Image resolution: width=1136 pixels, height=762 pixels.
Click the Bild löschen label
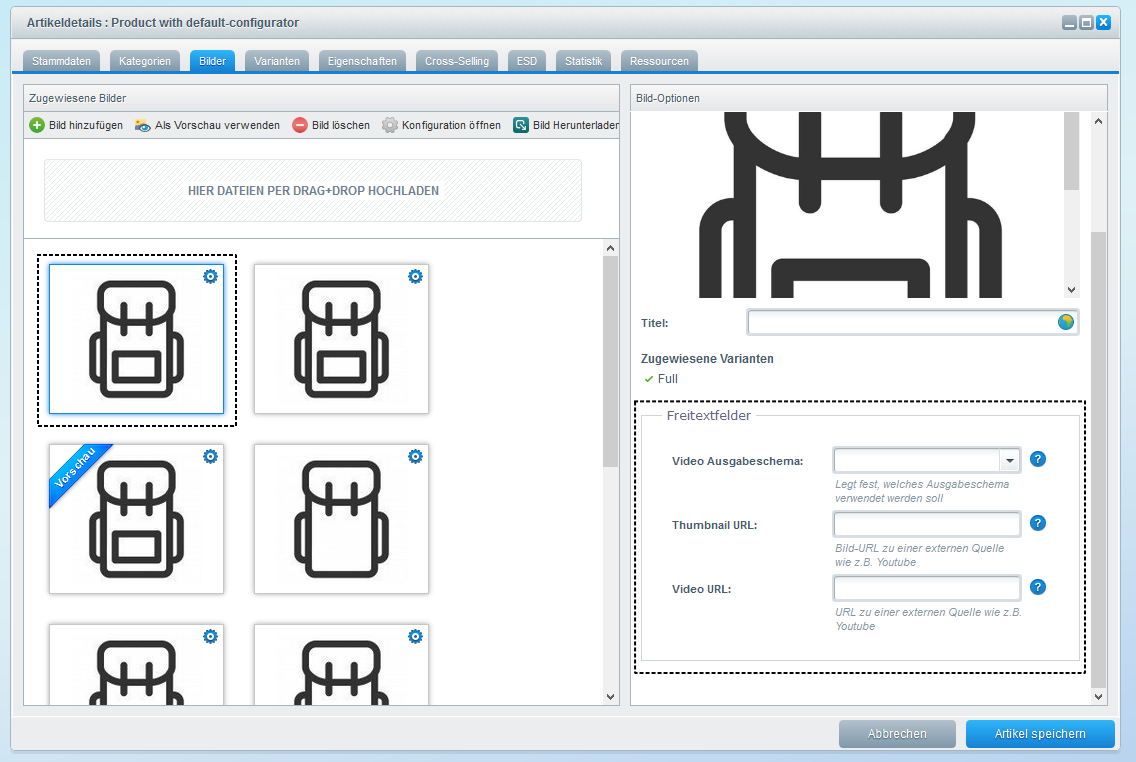341,125
